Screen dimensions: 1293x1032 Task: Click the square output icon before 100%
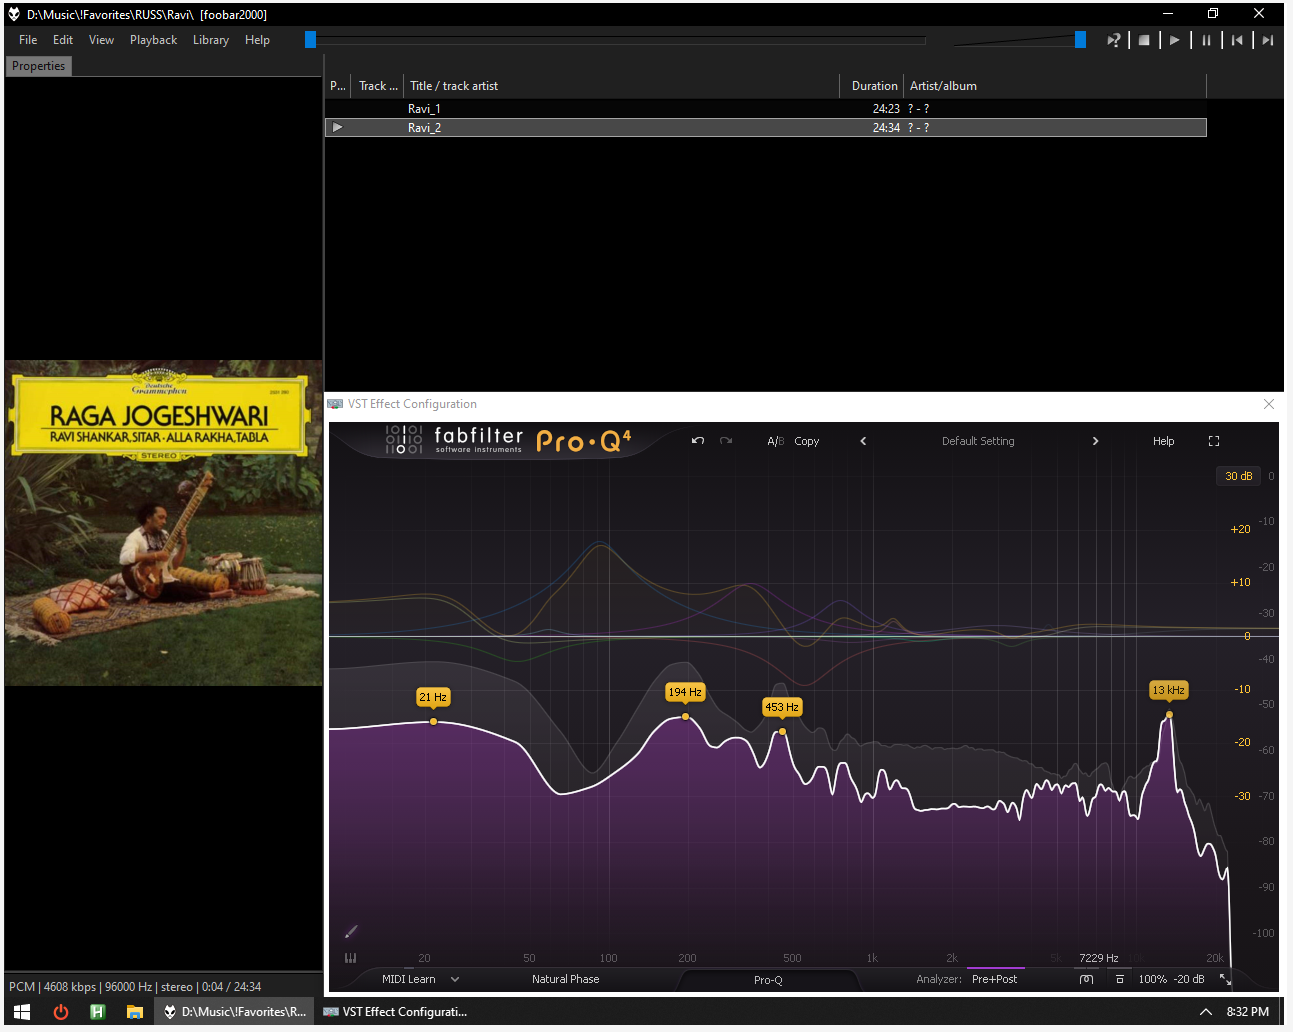[1120, 979]
